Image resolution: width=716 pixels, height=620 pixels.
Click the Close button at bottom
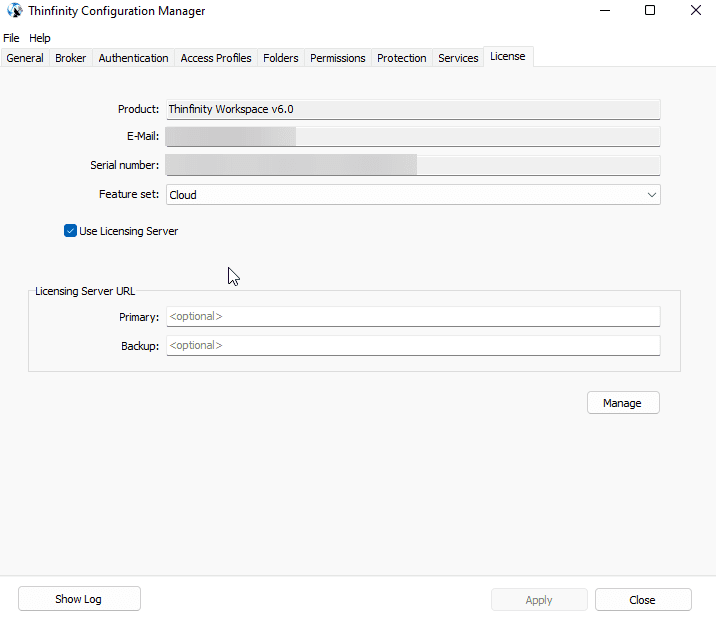643,599
